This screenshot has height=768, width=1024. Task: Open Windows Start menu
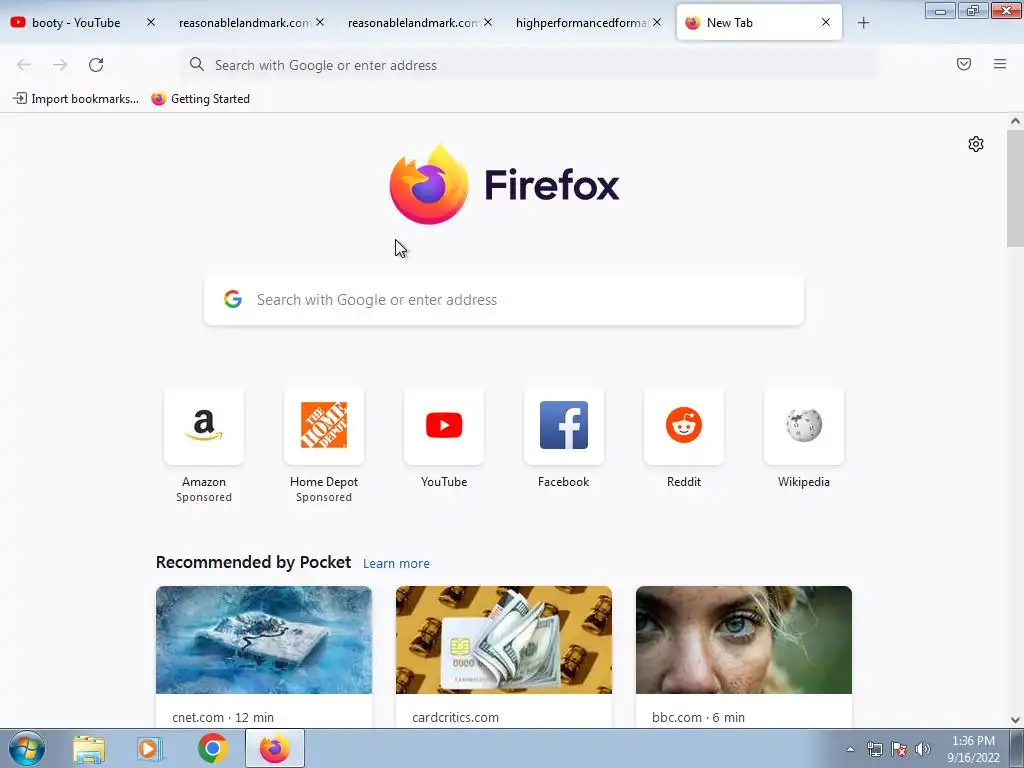pyautogui.click(x=27, y=748)
